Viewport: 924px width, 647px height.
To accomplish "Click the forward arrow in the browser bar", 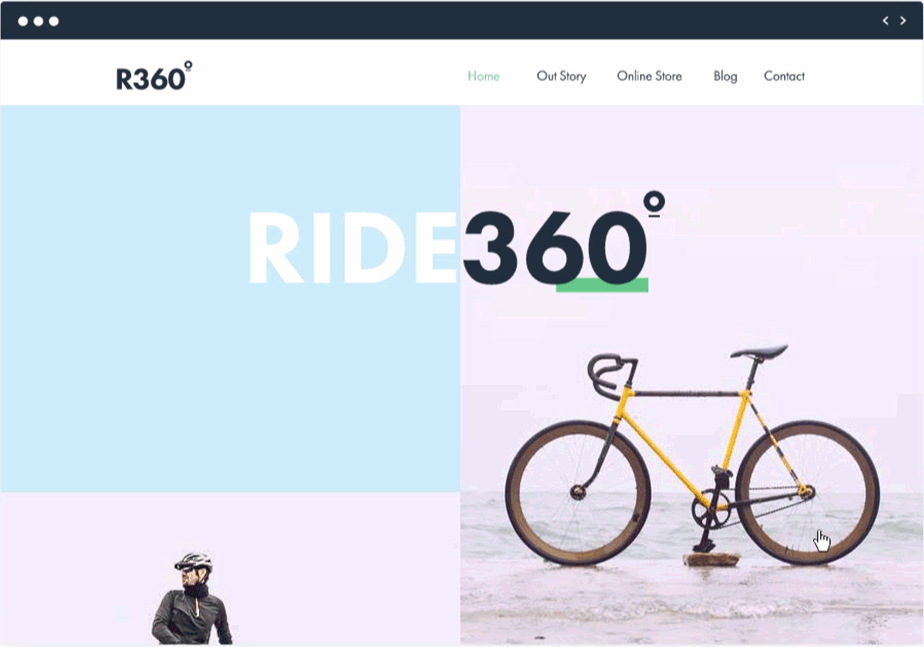I will (x=903, y=21).
